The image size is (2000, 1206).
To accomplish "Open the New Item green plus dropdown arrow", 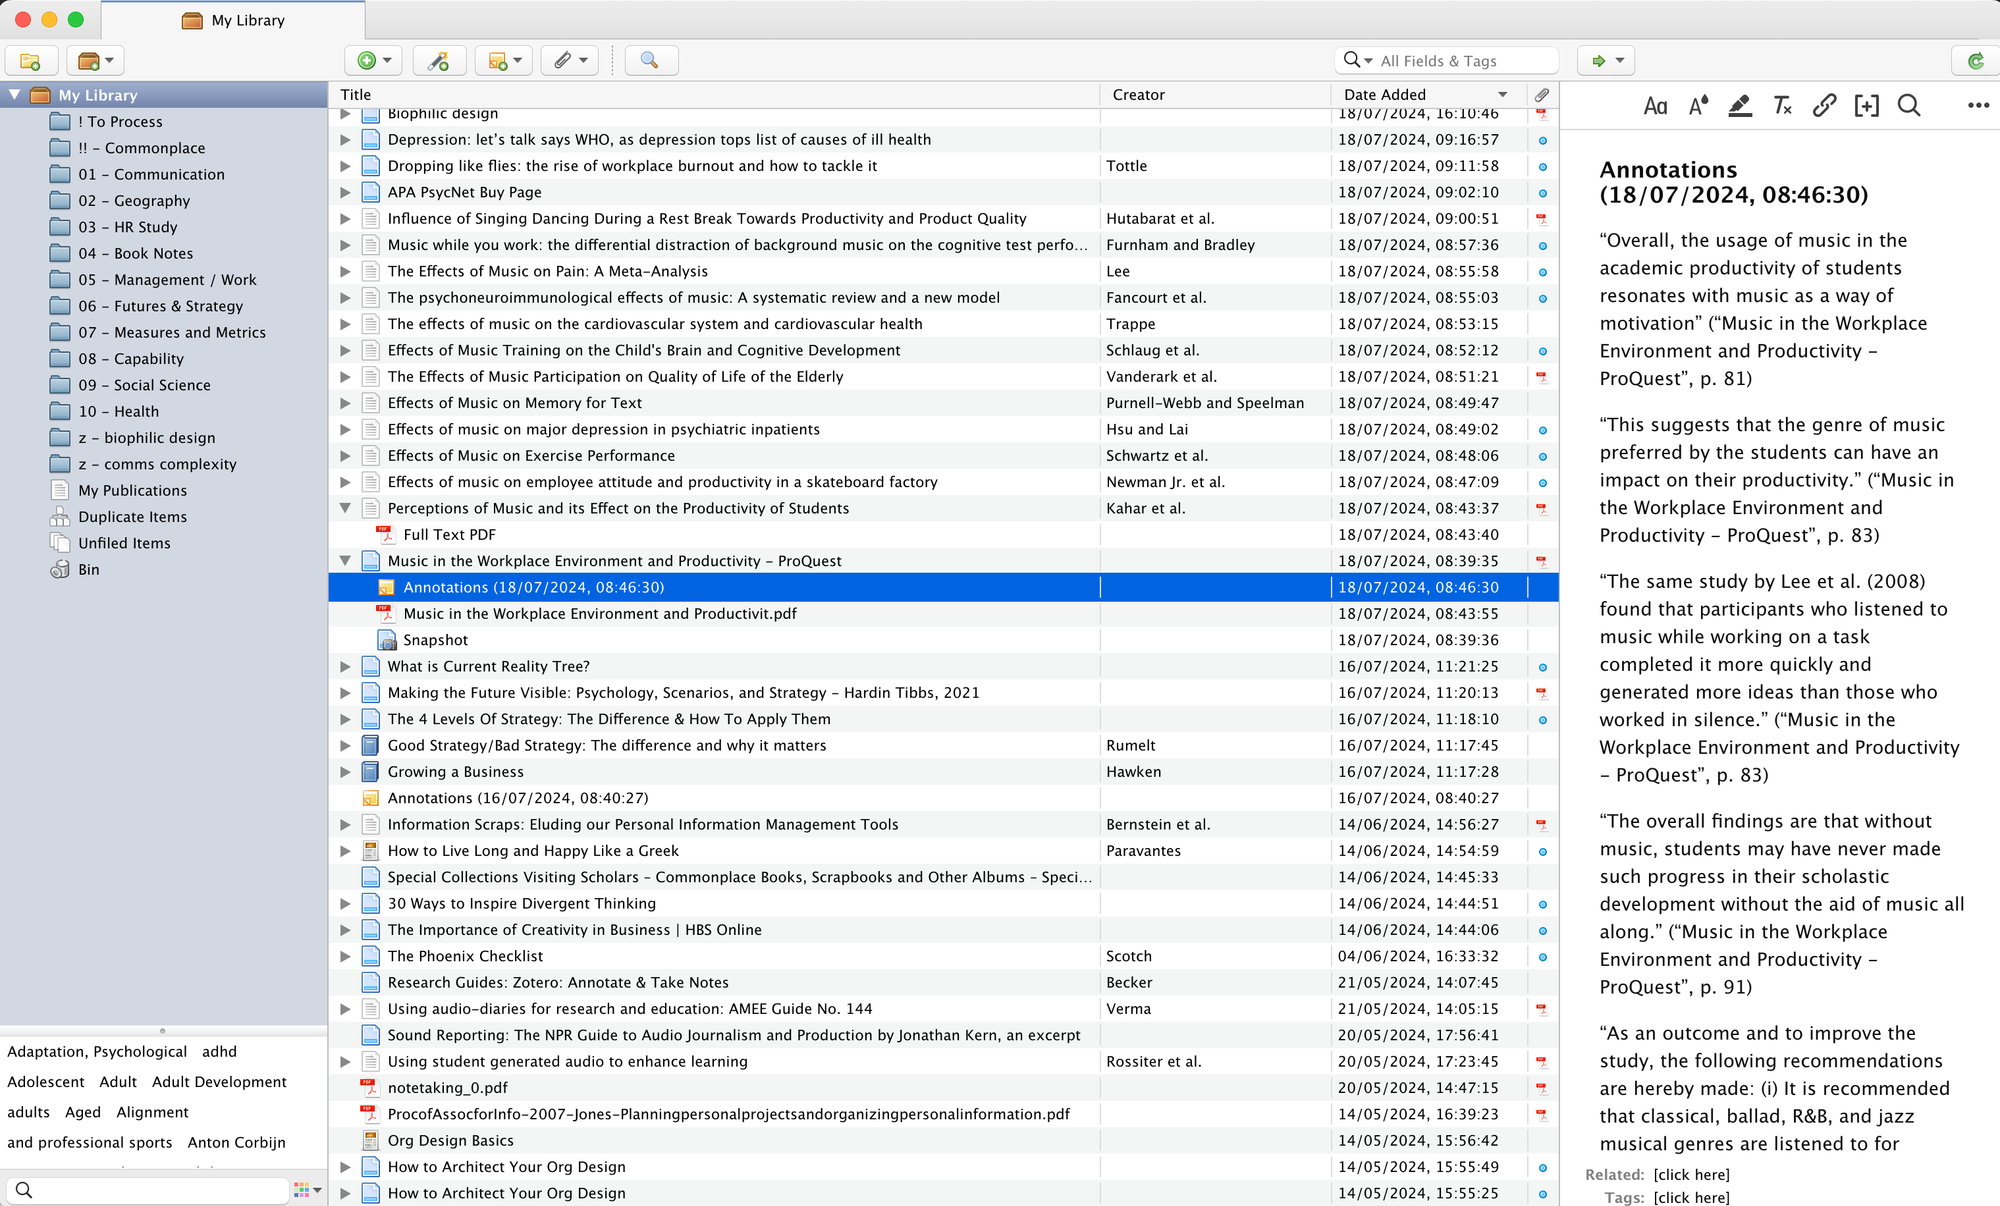I will [x=386, y=60].
